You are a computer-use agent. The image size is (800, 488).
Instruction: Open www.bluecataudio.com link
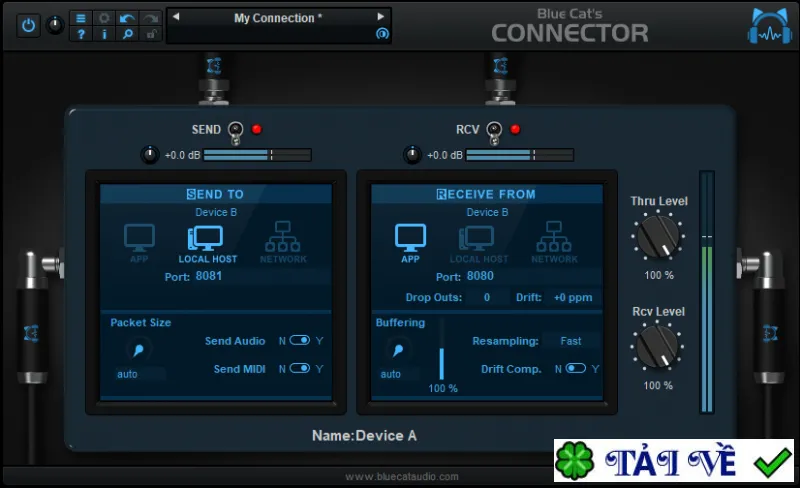402,477
